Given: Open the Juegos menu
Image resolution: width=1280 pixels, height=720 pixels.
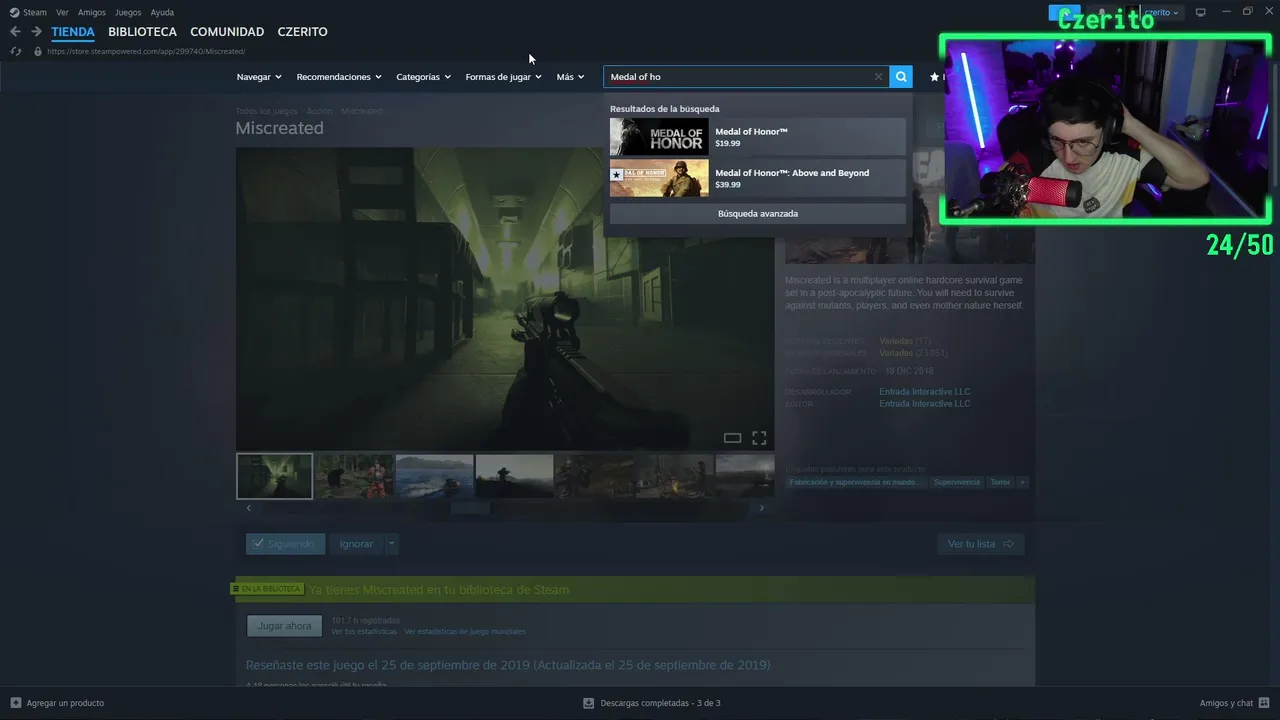Looking at the screenshot, I should [x=128, y=12].
